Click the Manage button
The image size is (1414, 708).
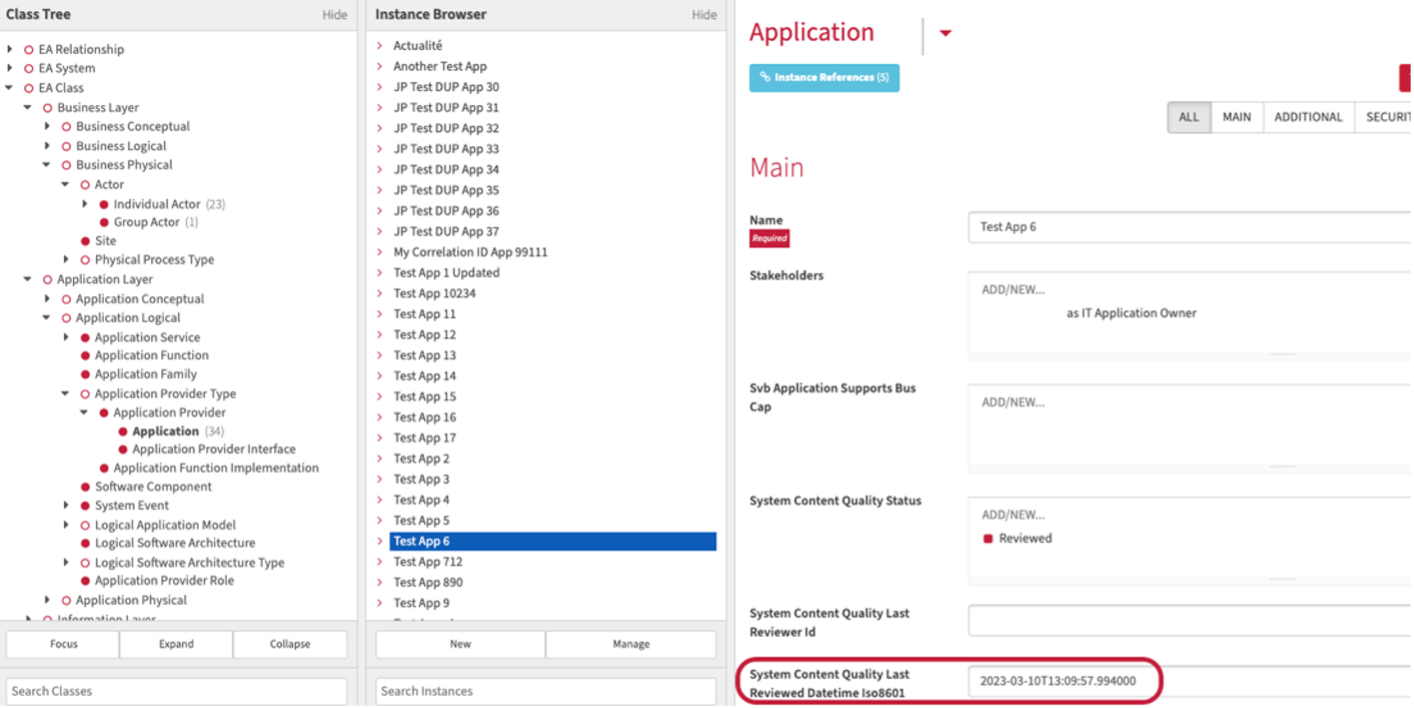631,644
